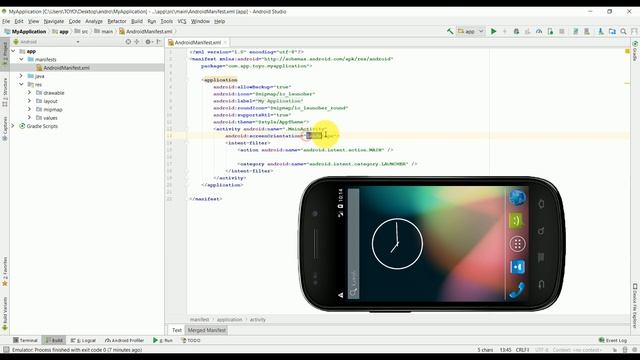Open the Analyze menu
Viewport: 640px width, 360px height.
pyautogui.click(x=94, y=21)
